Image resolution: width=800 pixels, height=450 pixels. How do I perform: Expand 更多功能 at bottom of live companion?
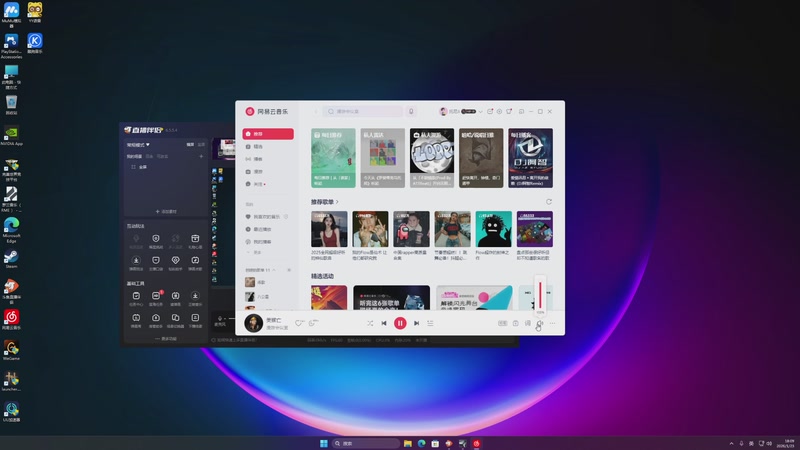pos(166,339)
